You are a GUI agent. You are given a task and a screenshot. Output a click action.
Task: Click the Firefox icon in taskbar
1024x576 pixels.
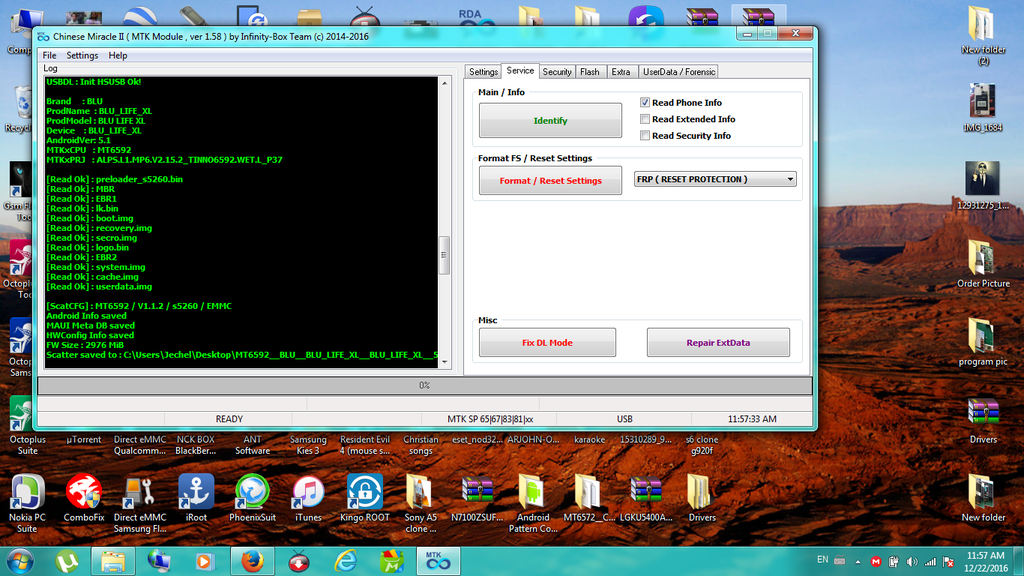click(x=252, y=561)
